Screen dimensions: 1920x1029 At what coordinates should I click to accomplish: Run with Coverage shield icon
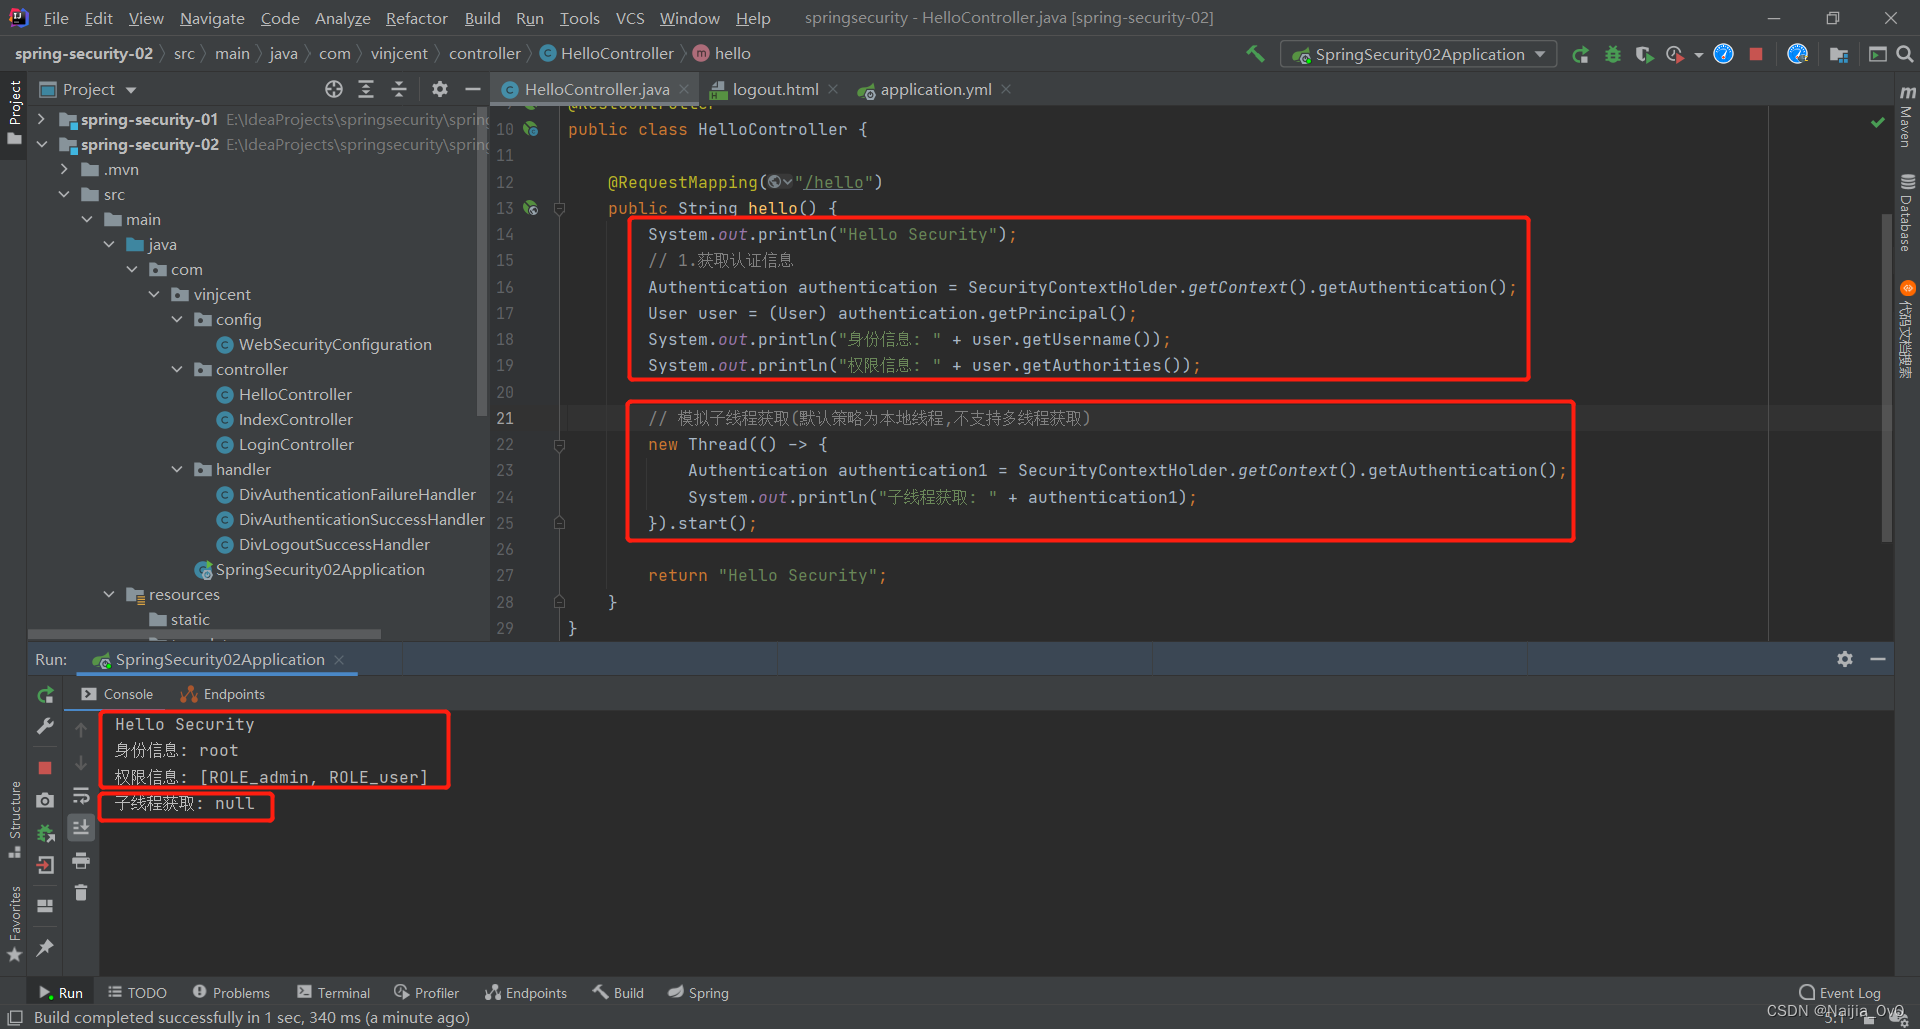click(1644, 55)
